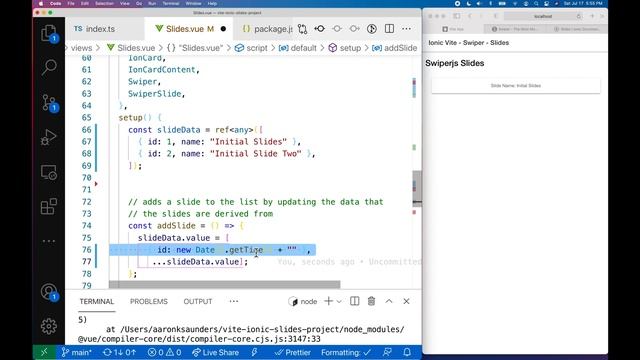Click the remote window indicator in status bar

(x=44, y=352)
